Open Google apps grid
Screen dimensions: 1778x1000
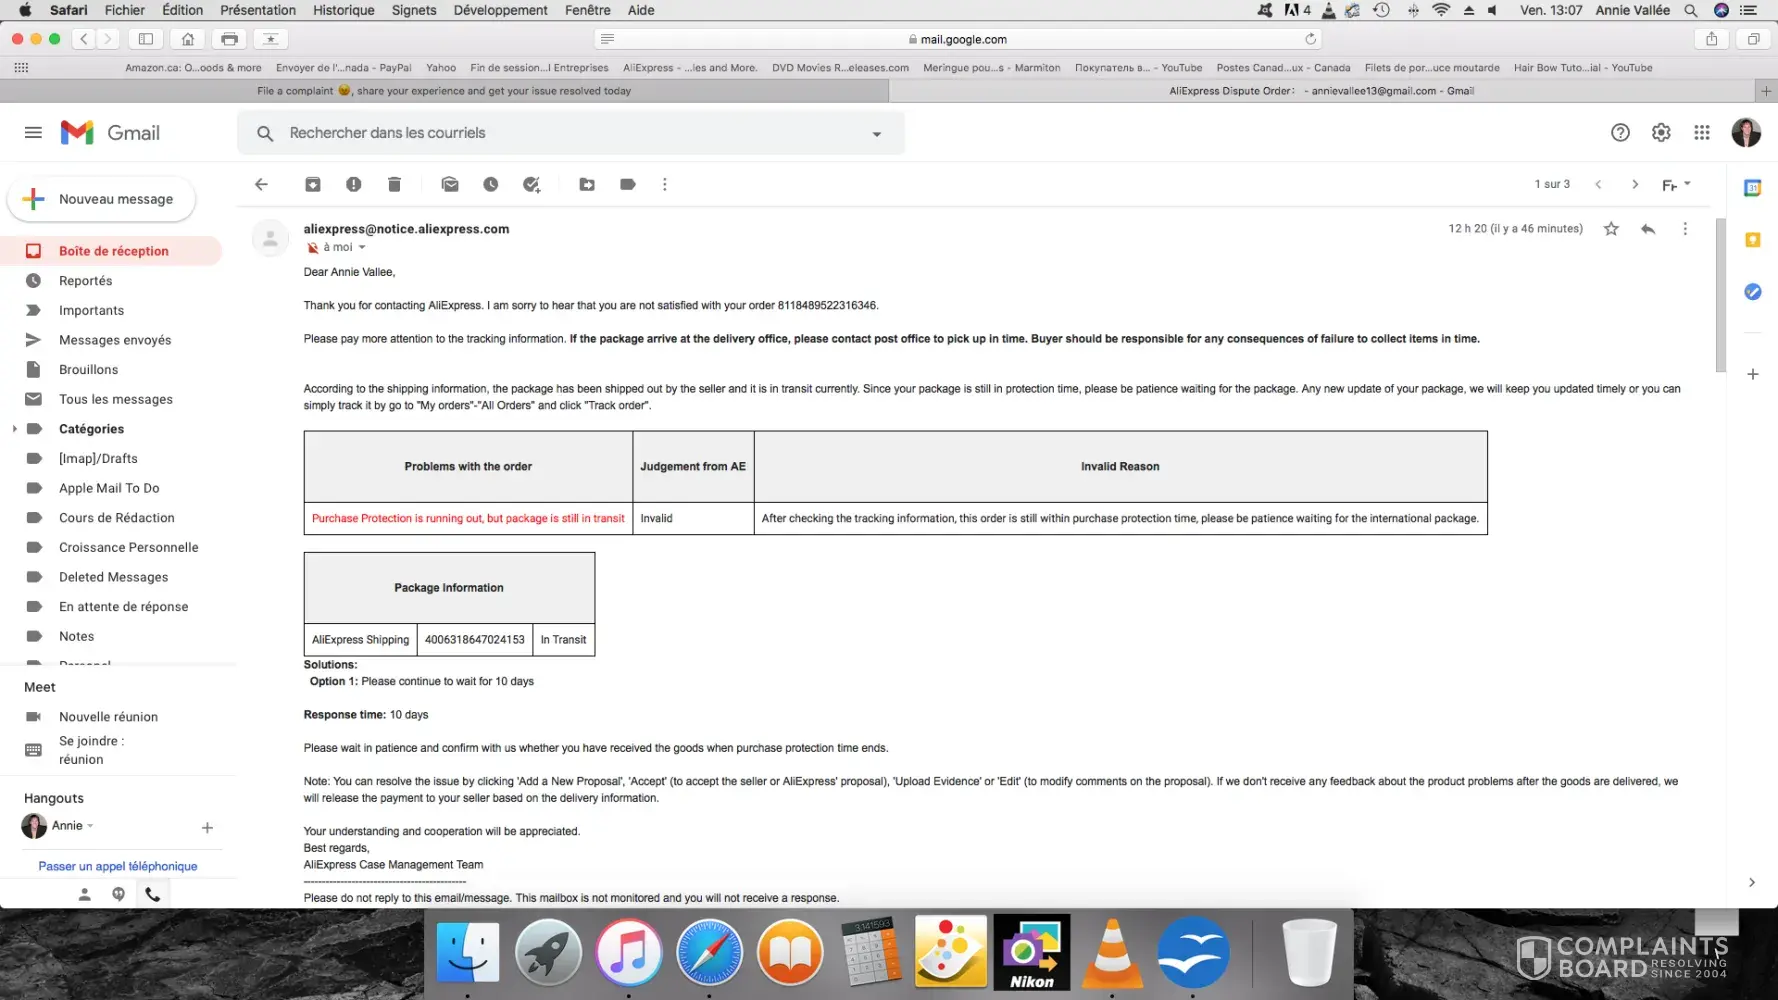1702,132
